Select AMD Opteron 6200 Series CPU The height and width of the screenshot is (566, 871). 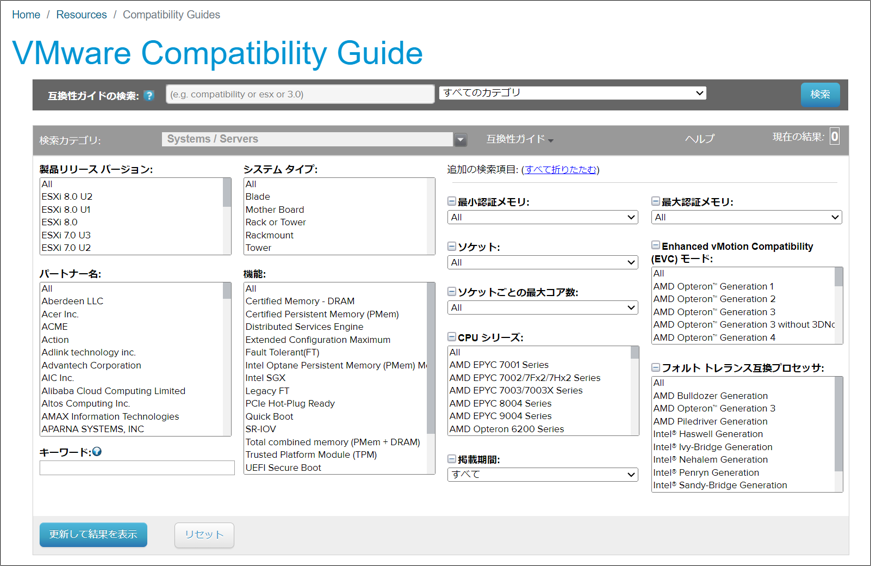(x=507, y=429)
